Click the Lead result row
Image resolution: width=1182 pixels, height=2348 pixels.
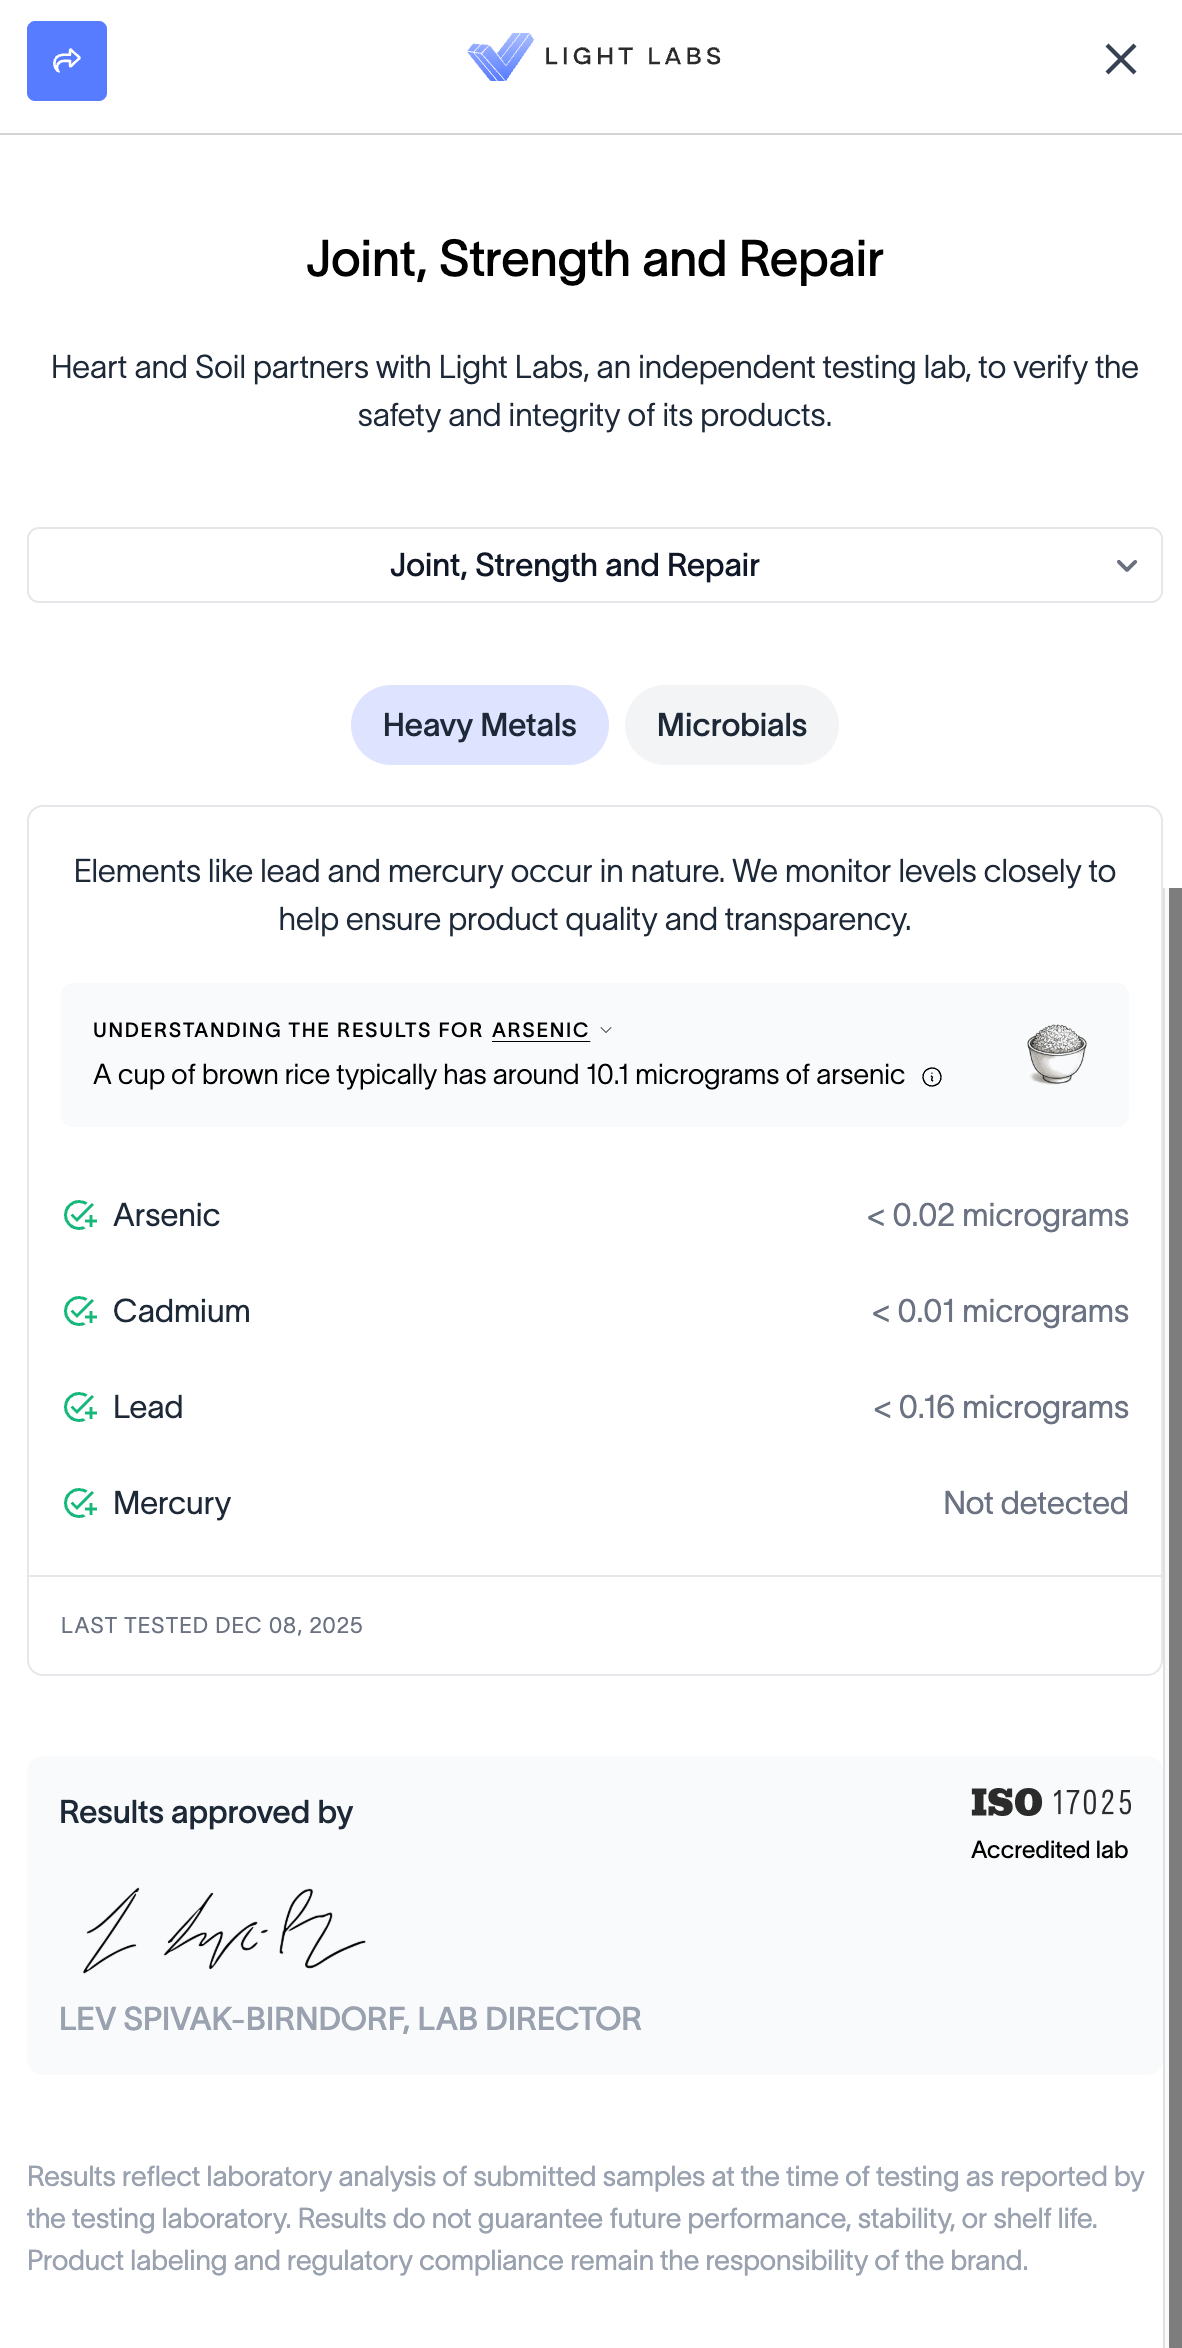tap(594, 1407)
